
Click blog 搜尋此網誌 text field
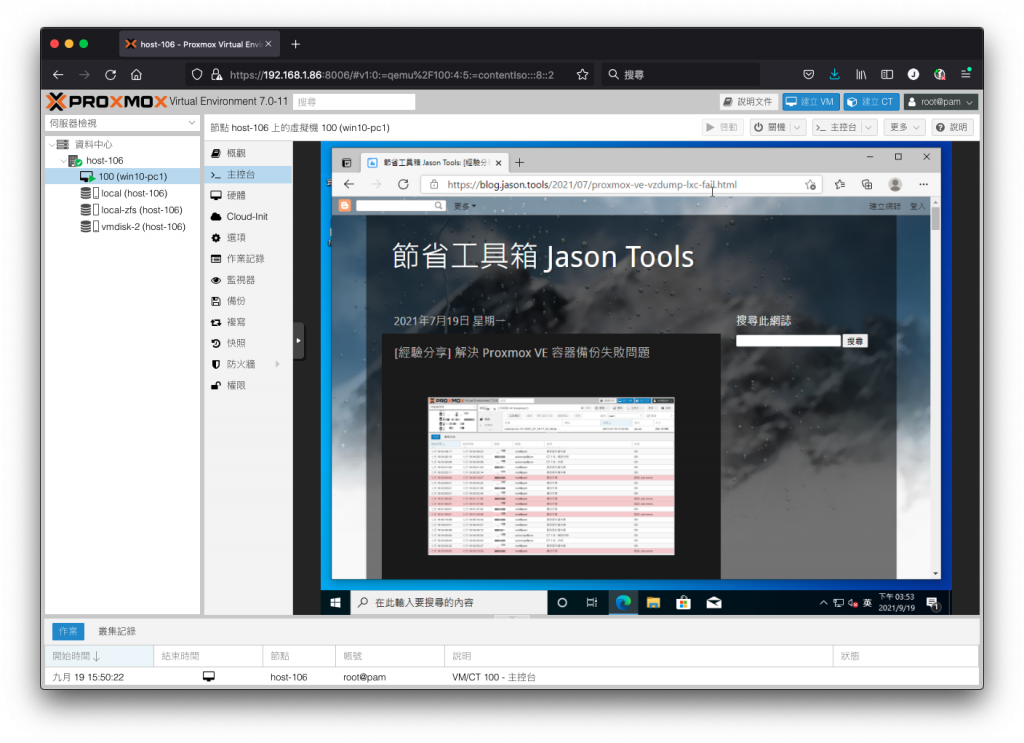click(x=788, y=341)
